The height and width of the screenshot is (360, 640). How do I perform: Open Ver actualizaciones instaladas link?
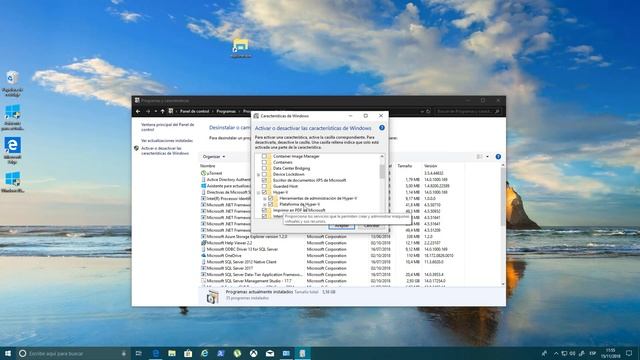click(167, 140)
